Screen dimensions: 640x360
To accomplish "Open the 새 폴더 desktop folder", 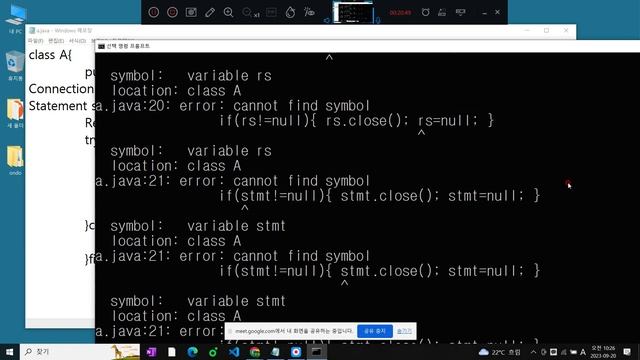I will [x=15, y=113].
